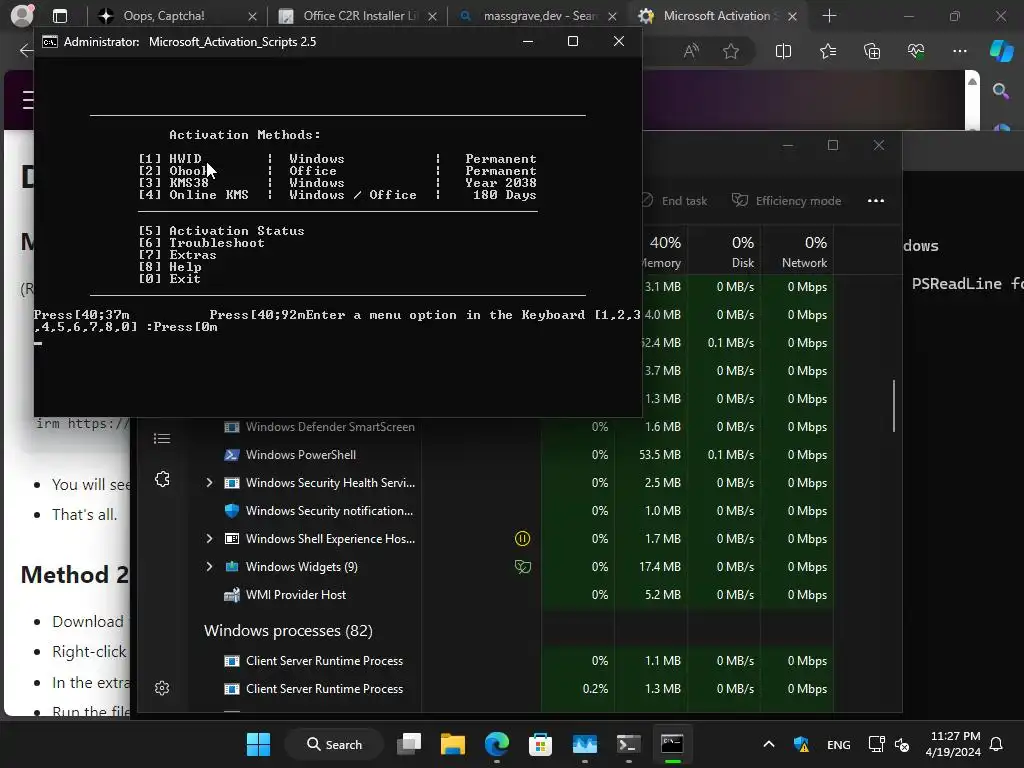Viewport: 1024px width, 768px height.
Task: Click End task in Task Manager
Action: tap(675, 200)
